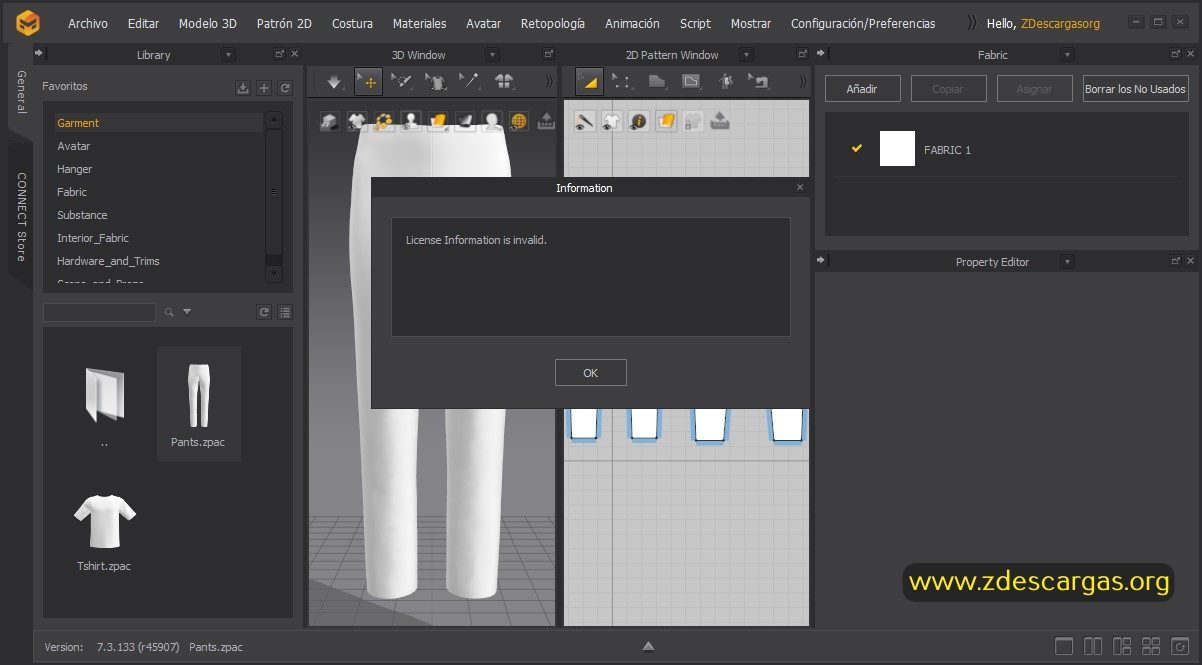Click the library search input field
Screen dimensions: 1202x665
[99, 312]
